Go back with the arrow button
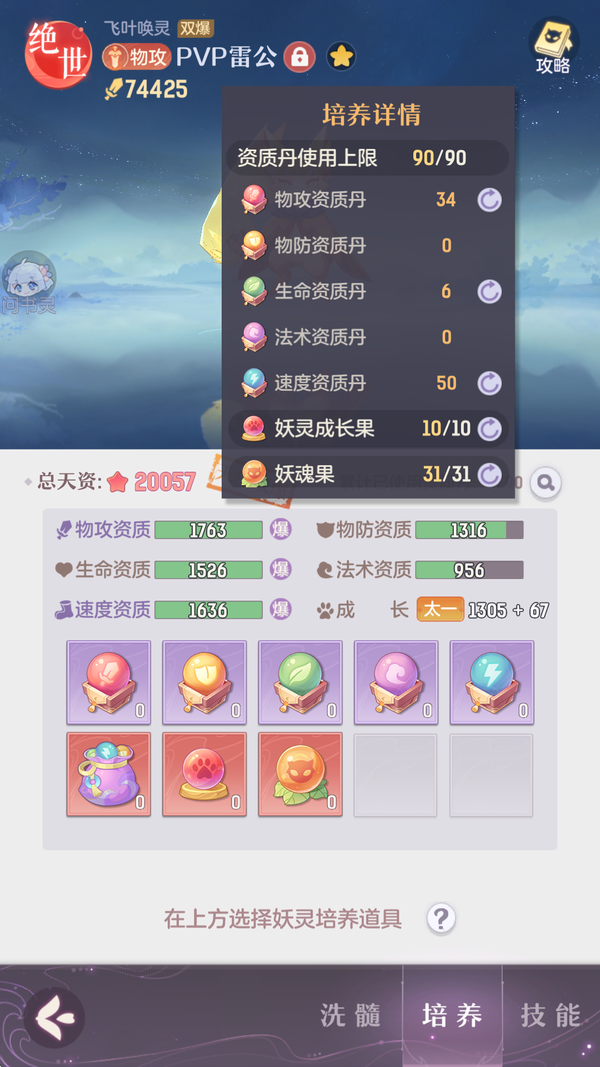Image resolution: width=600 pixels, height=1067 pixels. [x=54, y=1018]
